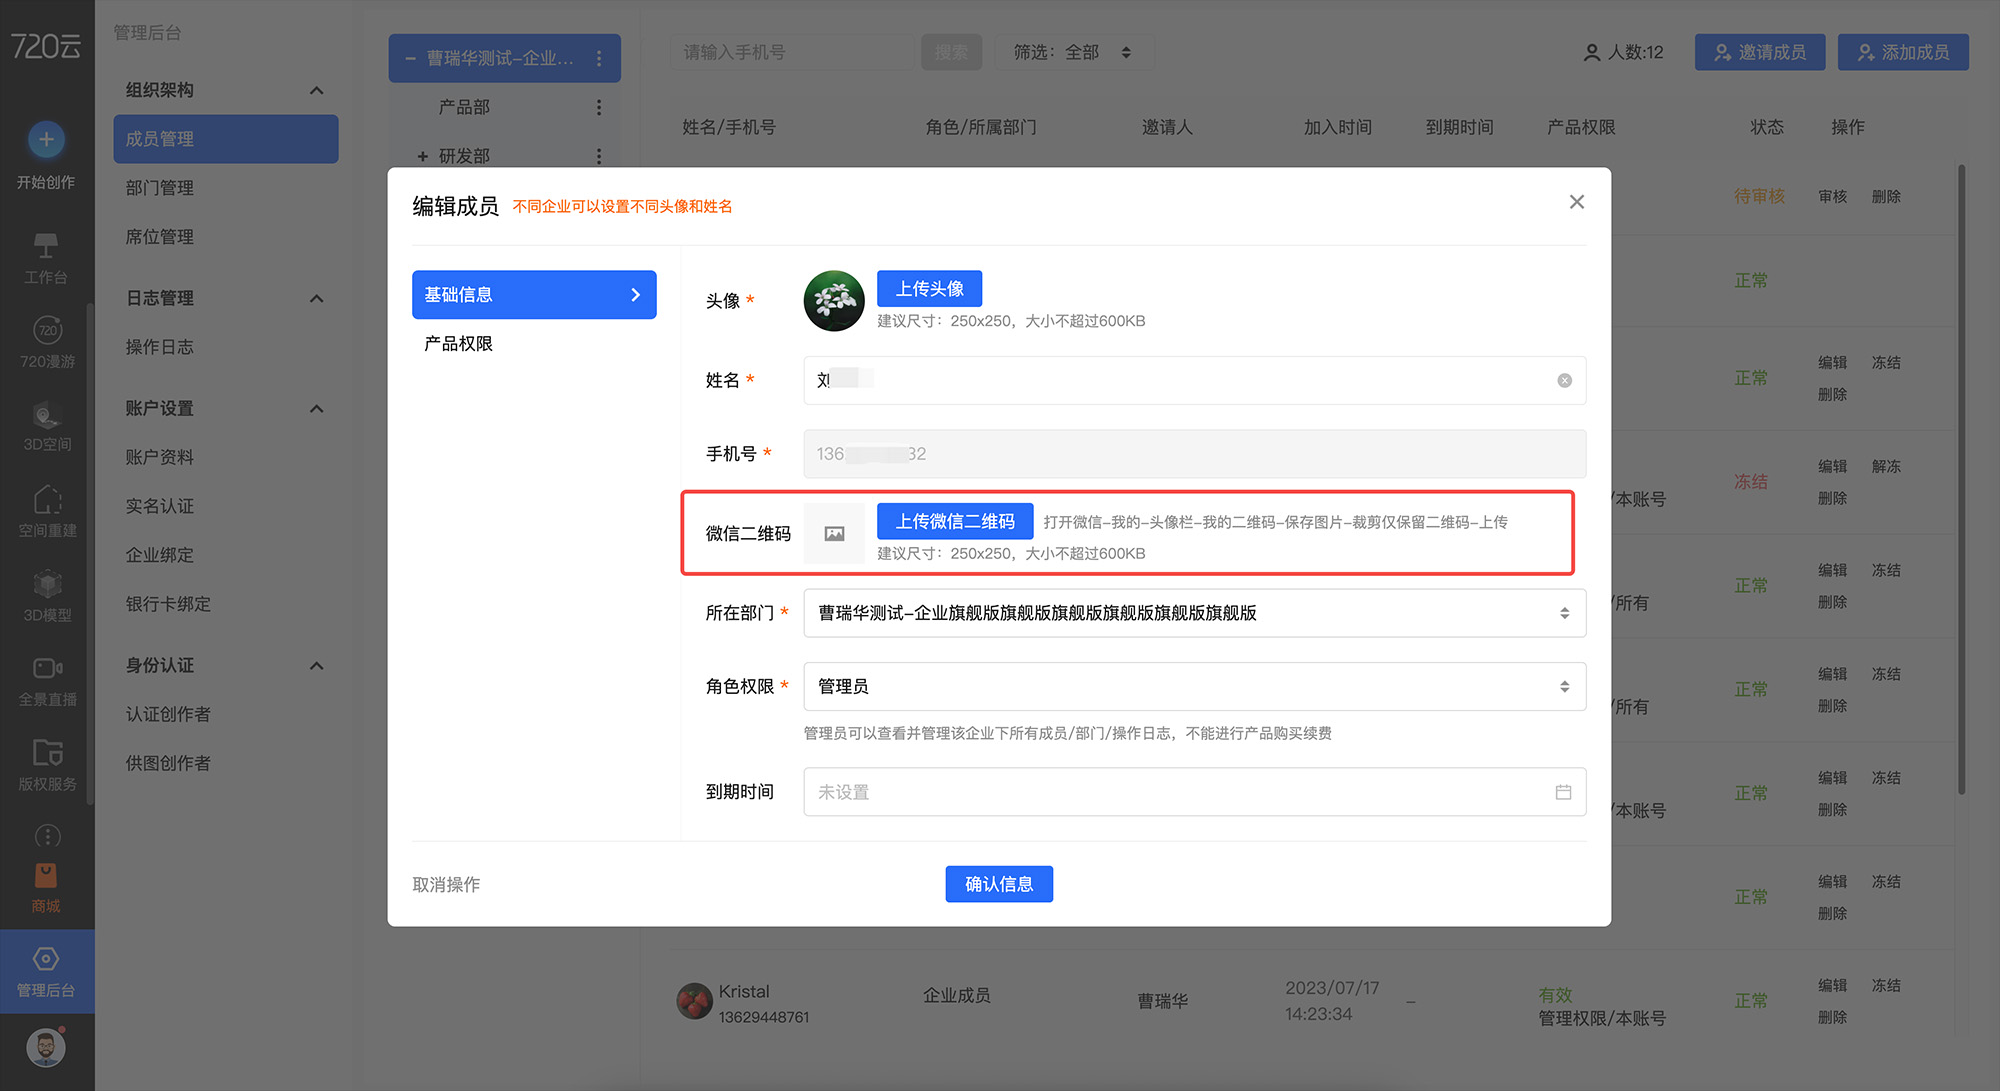Close the 编辑成员 dialog
This screenshot has height=1091, width=2000.
pyautogui.click(x=1577, y=202)
